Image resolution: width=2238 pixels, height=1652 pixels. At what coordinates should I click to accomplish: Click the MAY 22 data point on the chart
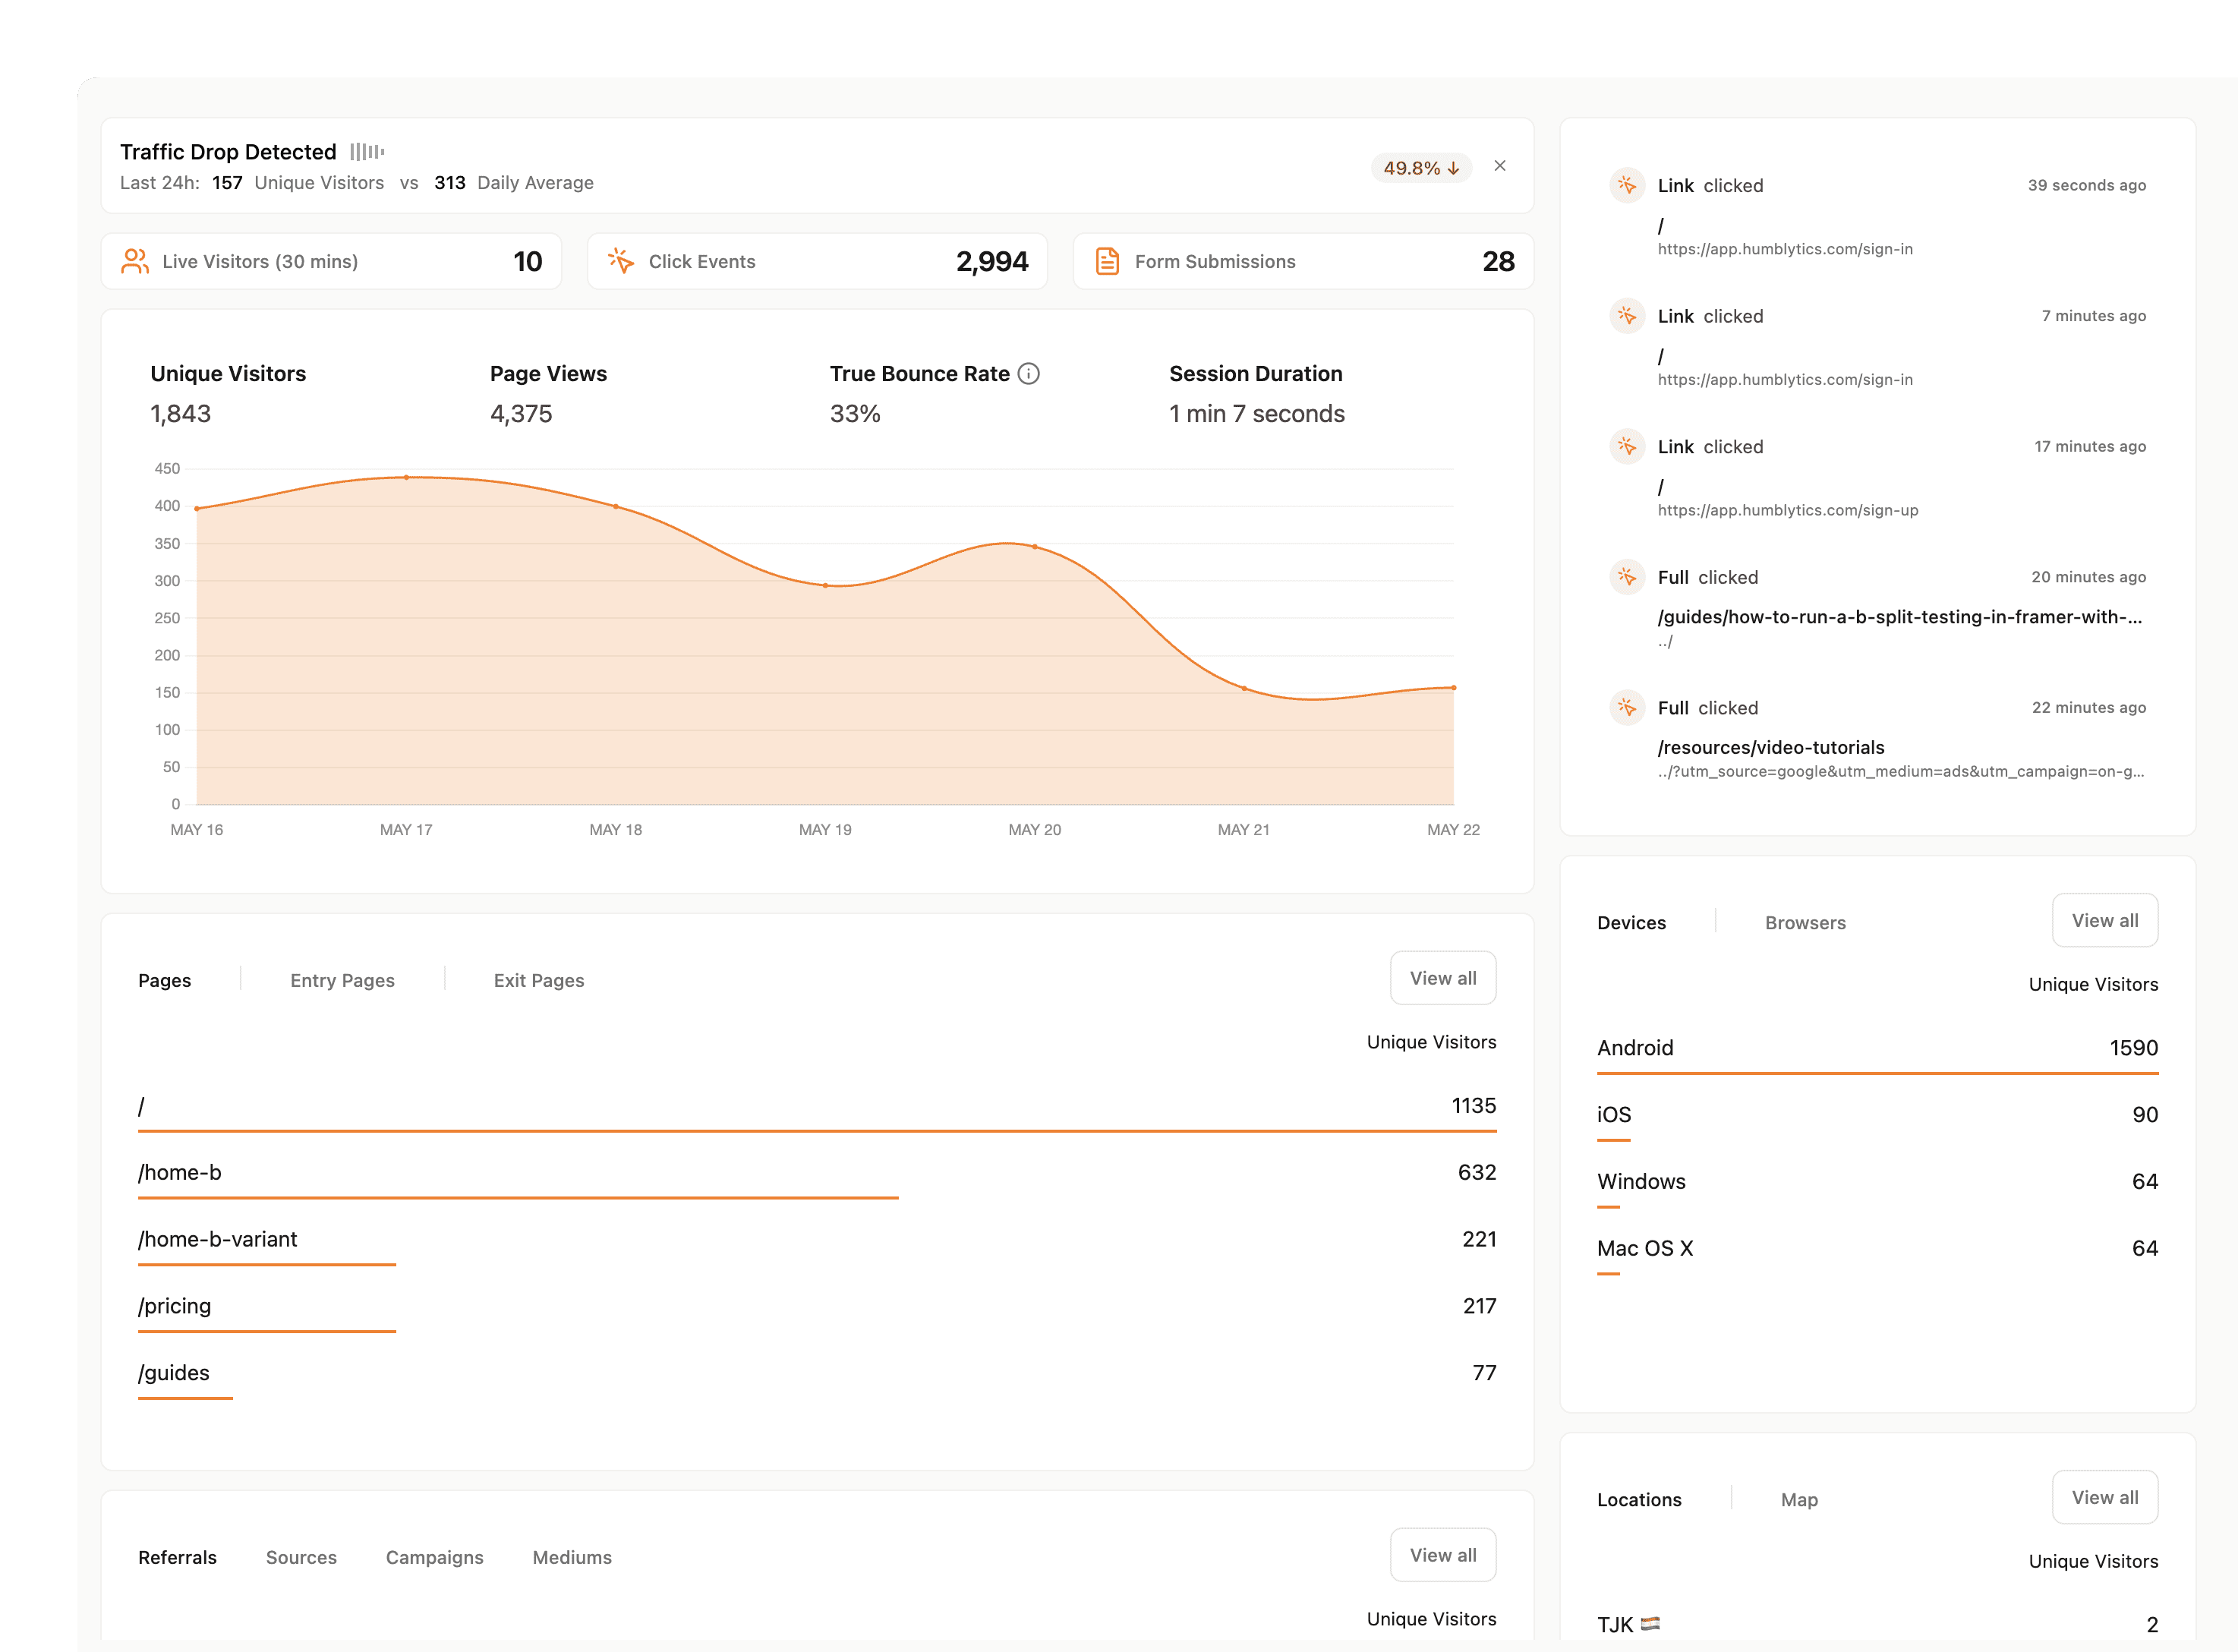(1453, 687)
